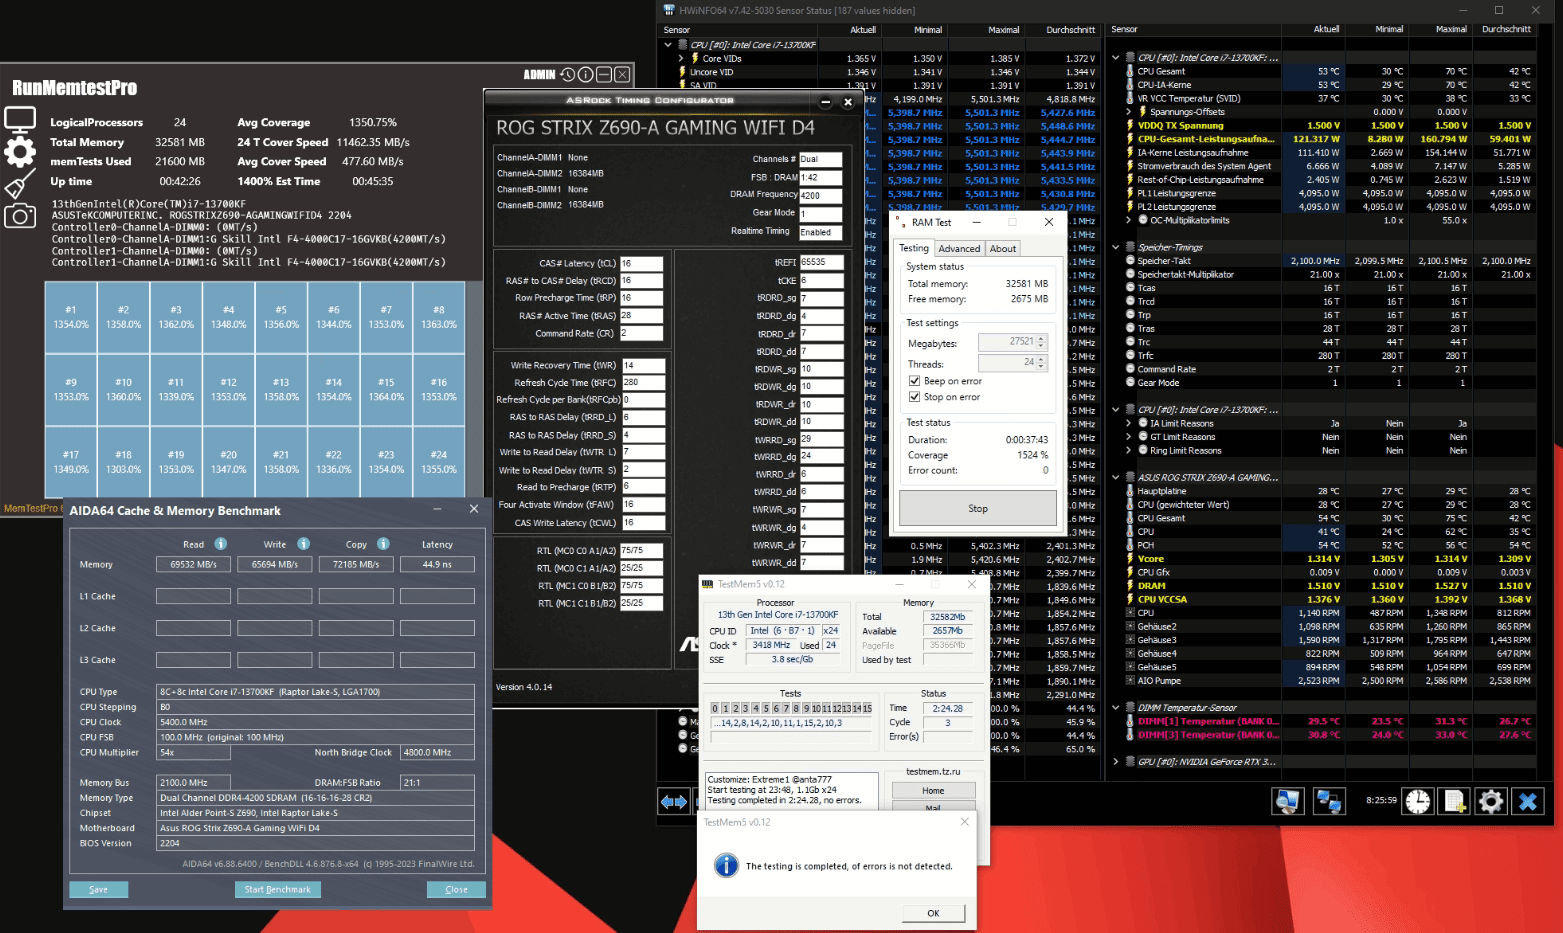Click the CPU Gesamt thermometer icon in HWiNFO
1563x933 pixels.
(x=1130, y=71)
